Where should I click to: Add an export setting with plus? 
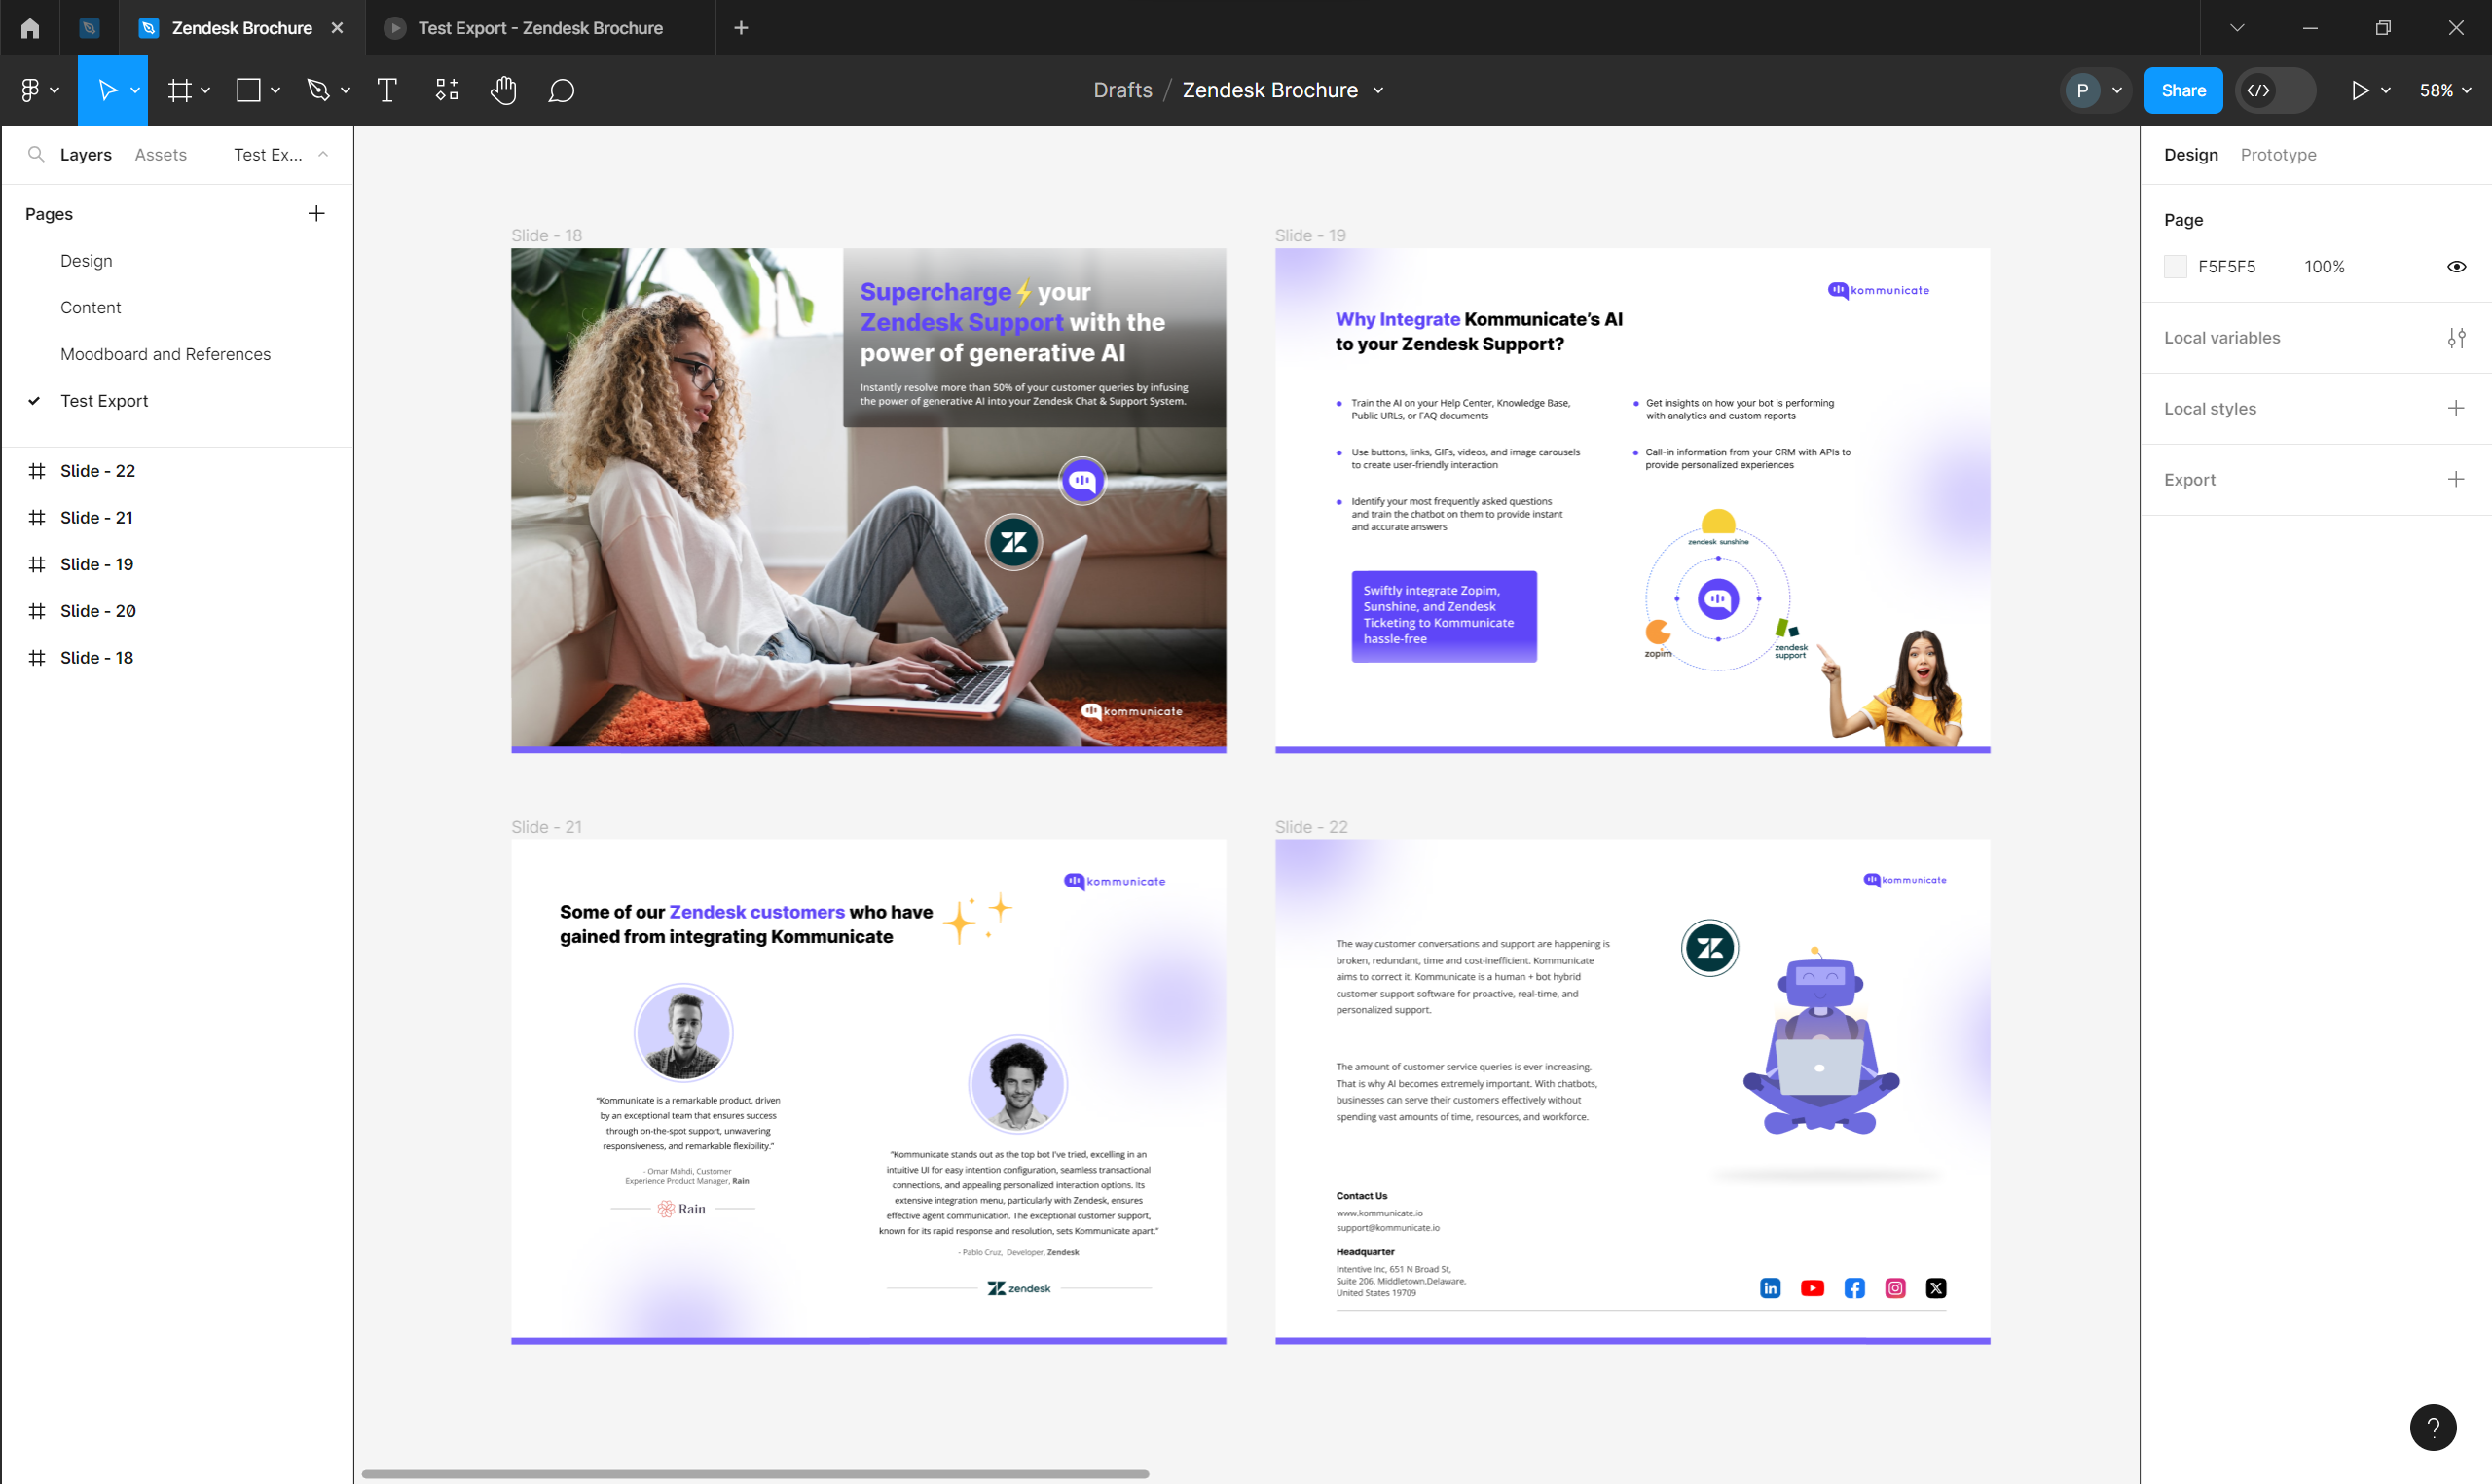click(2456, 479)
